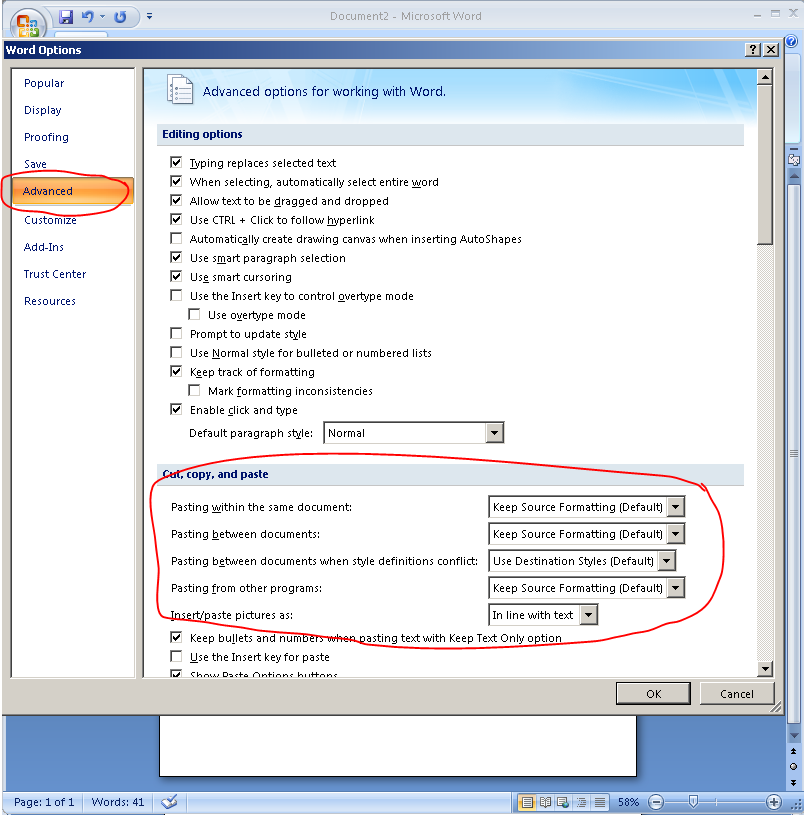Click Previous Page double-arrow in document scrollbar

(793, 751)
